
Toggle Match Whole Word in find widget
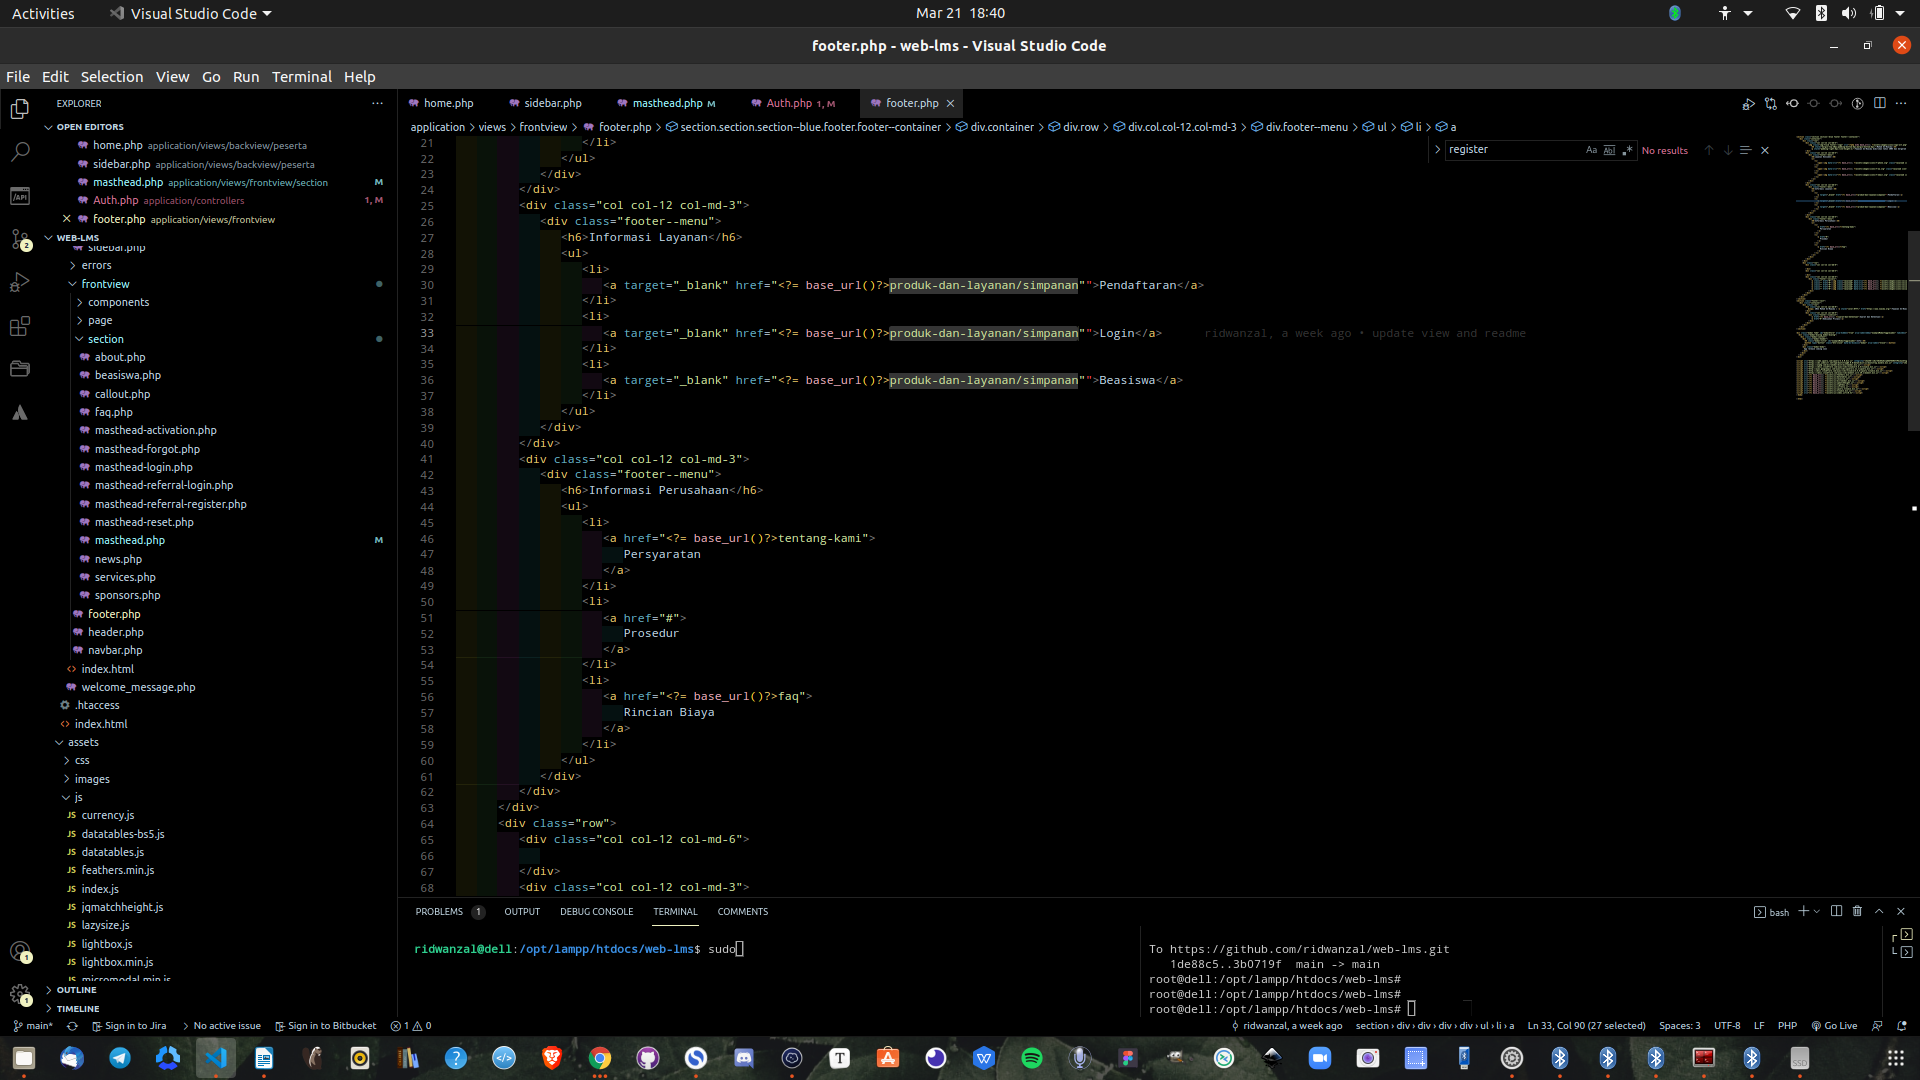[1609, 150]
